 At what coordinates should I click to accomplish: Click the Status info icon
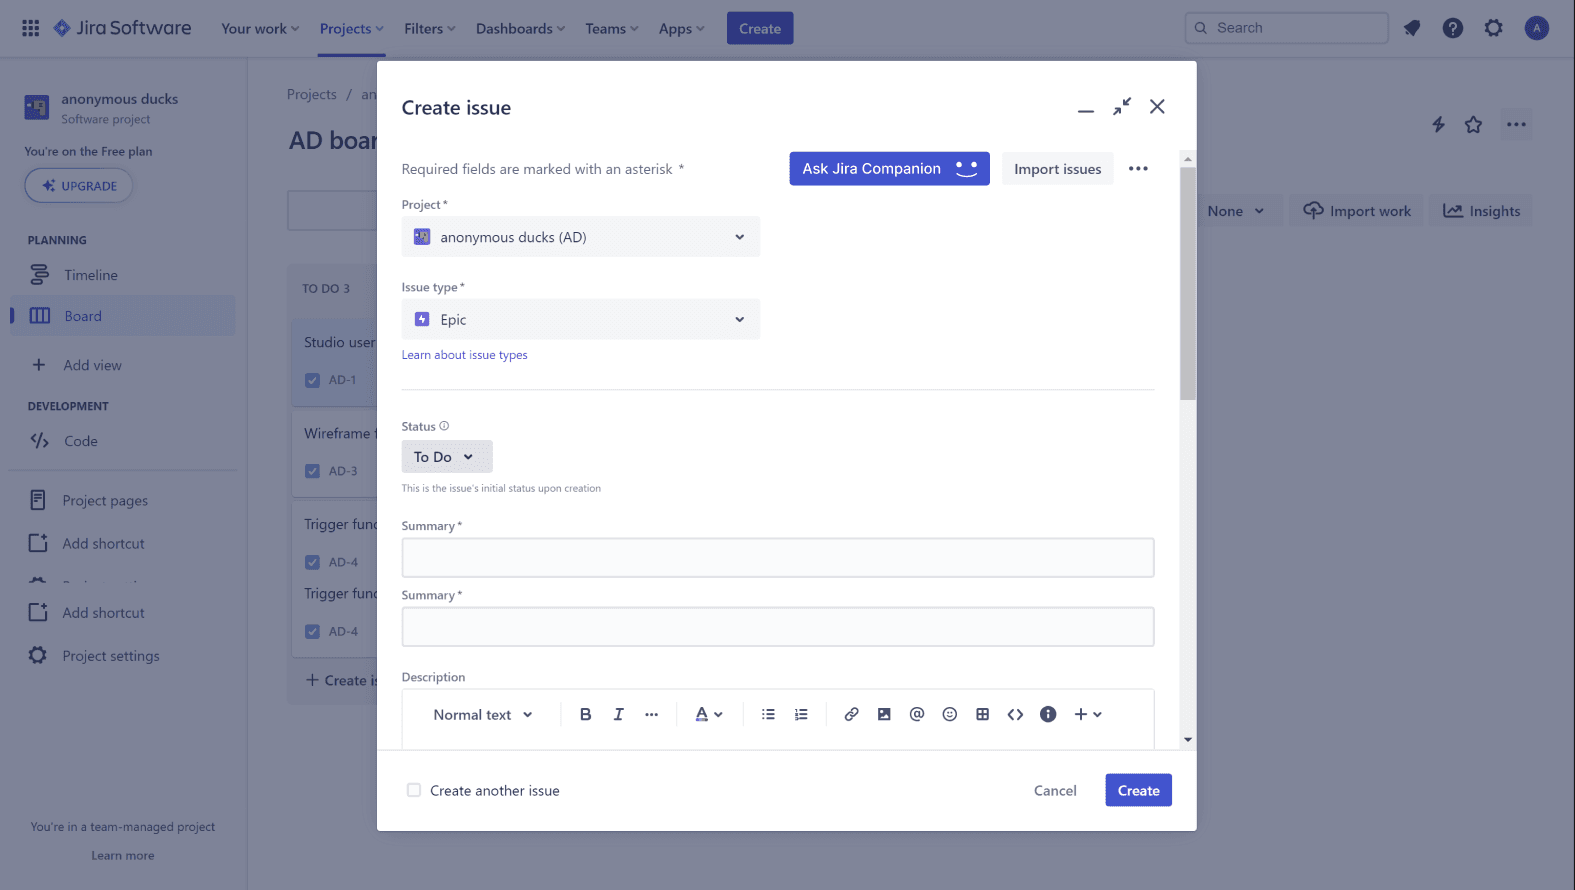click(x=444, y=426)
